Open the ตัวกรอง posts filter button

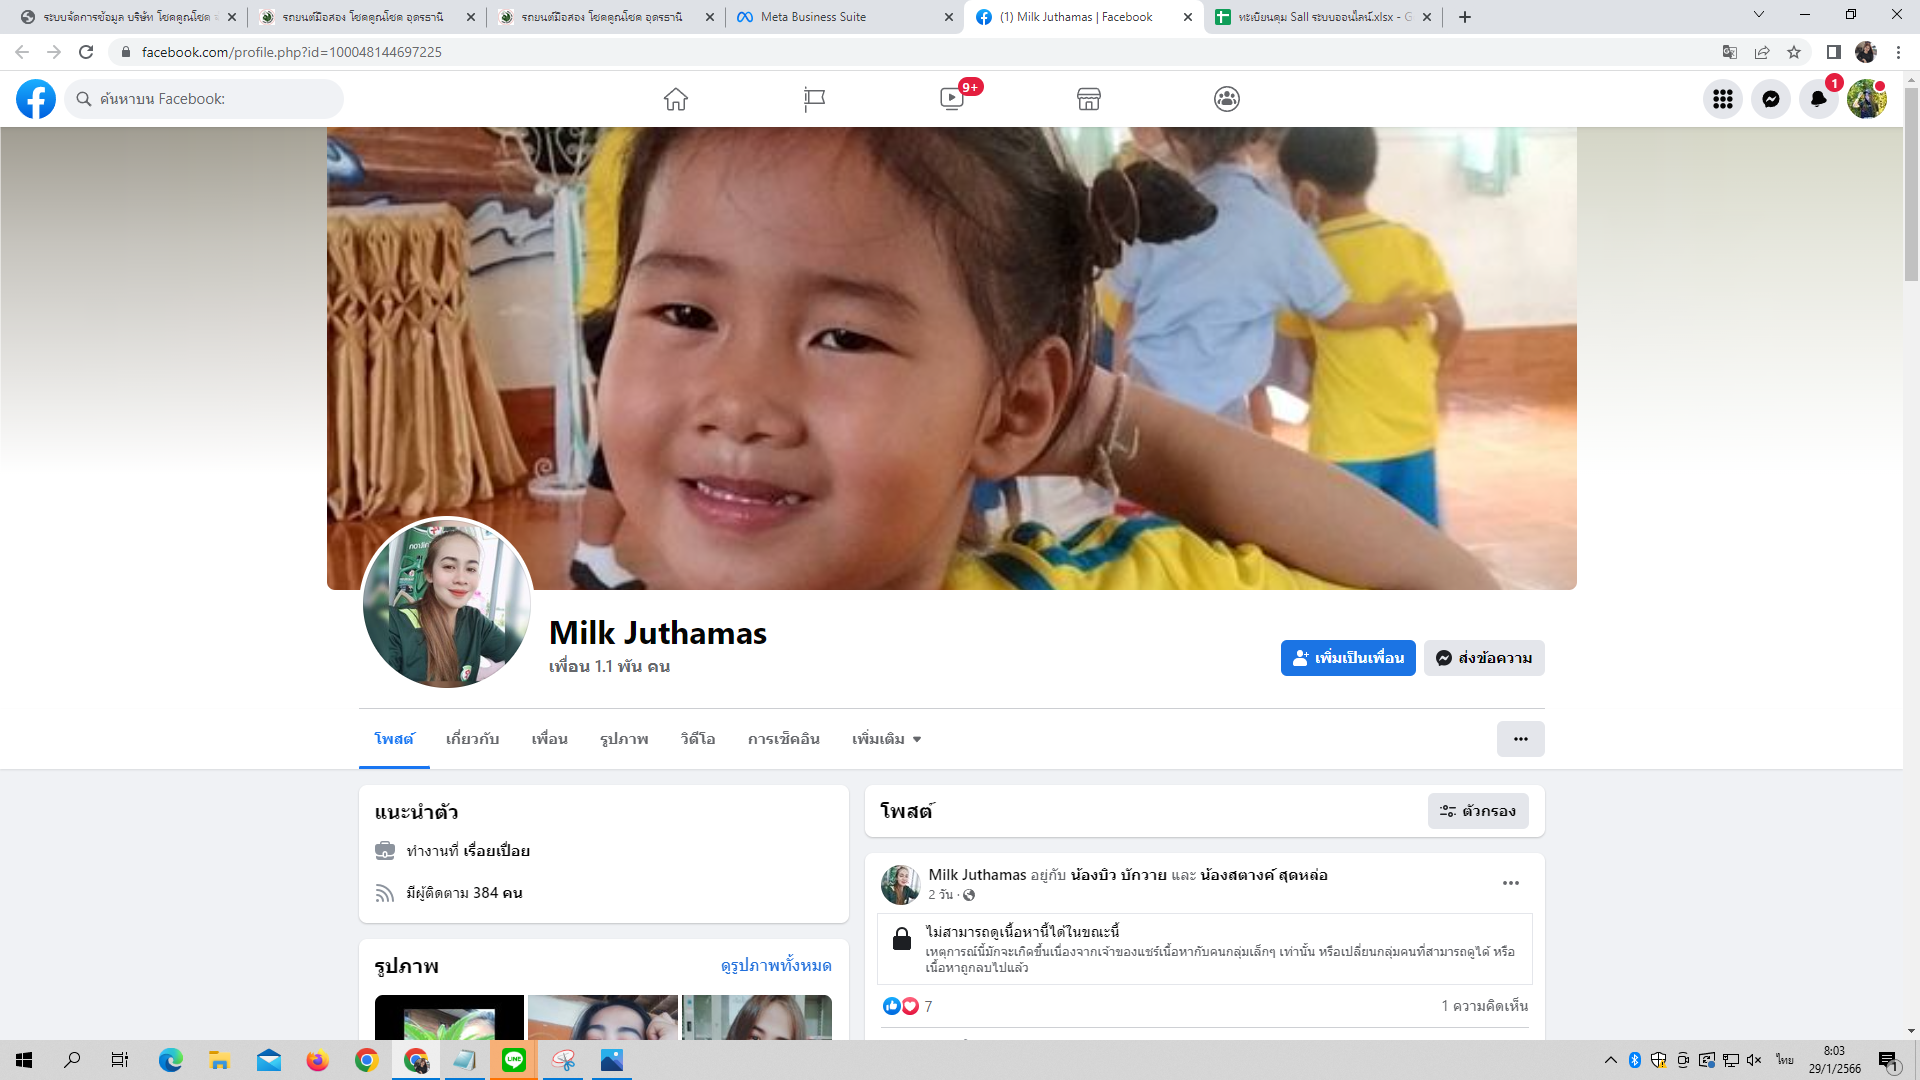tap(1478, 811)
